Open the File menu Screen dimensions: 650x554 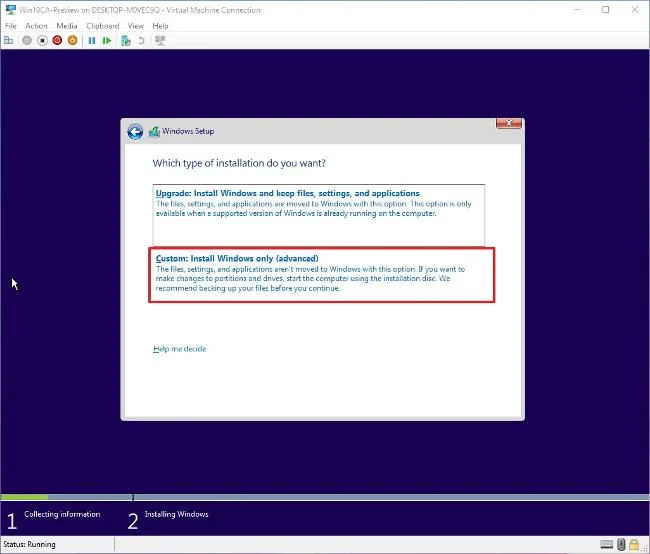[11, 26]
